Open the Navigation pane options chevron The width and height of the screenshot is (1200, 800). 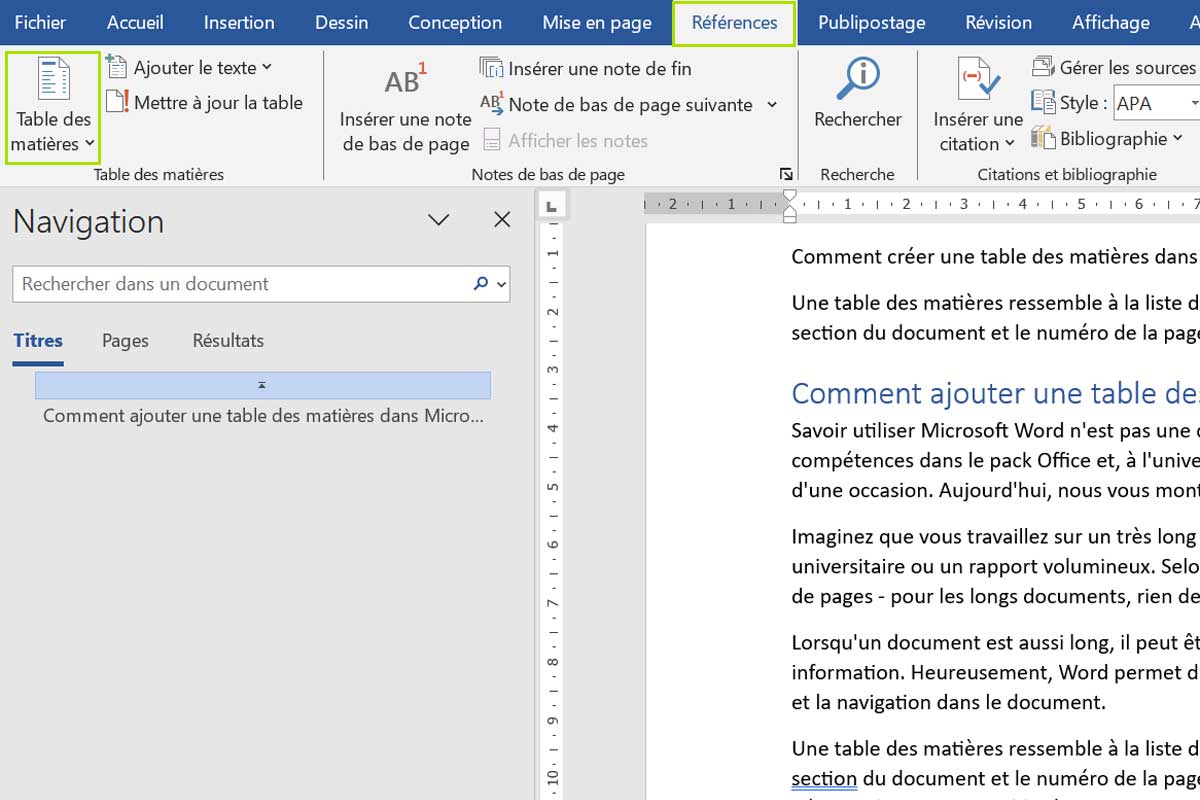[x=438, y=219]
